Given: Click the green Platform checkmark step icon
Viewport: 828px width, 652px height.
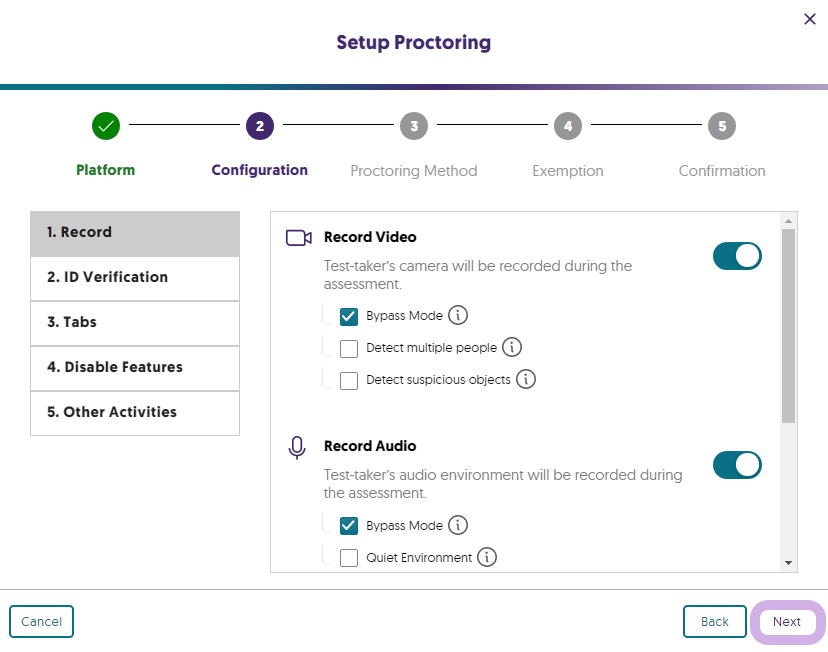Looking at the screenshot, I should pos(105,126).
